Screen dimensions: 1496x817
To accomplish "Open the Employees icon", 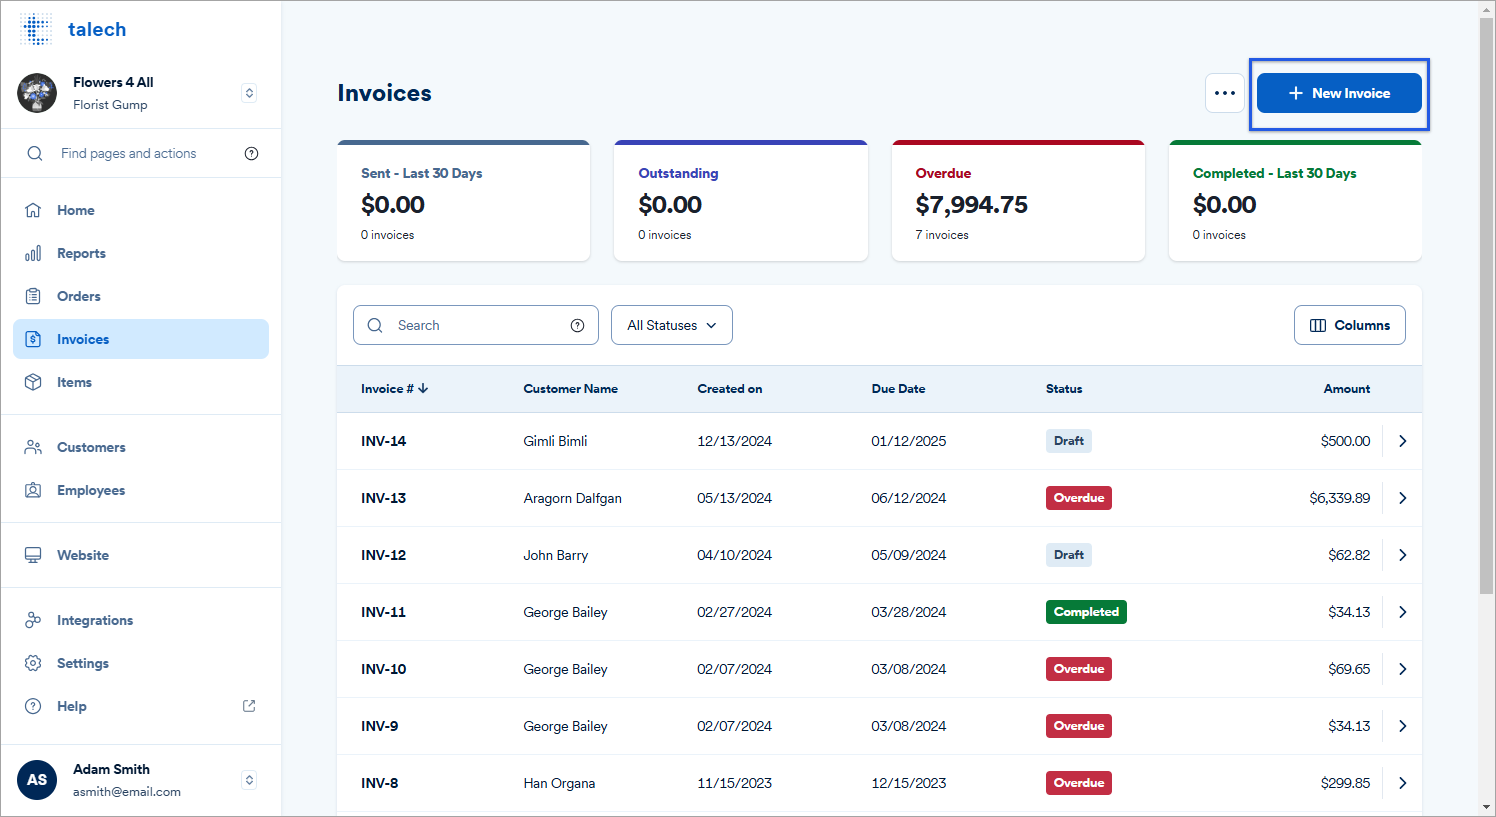I will pos(34,490).
